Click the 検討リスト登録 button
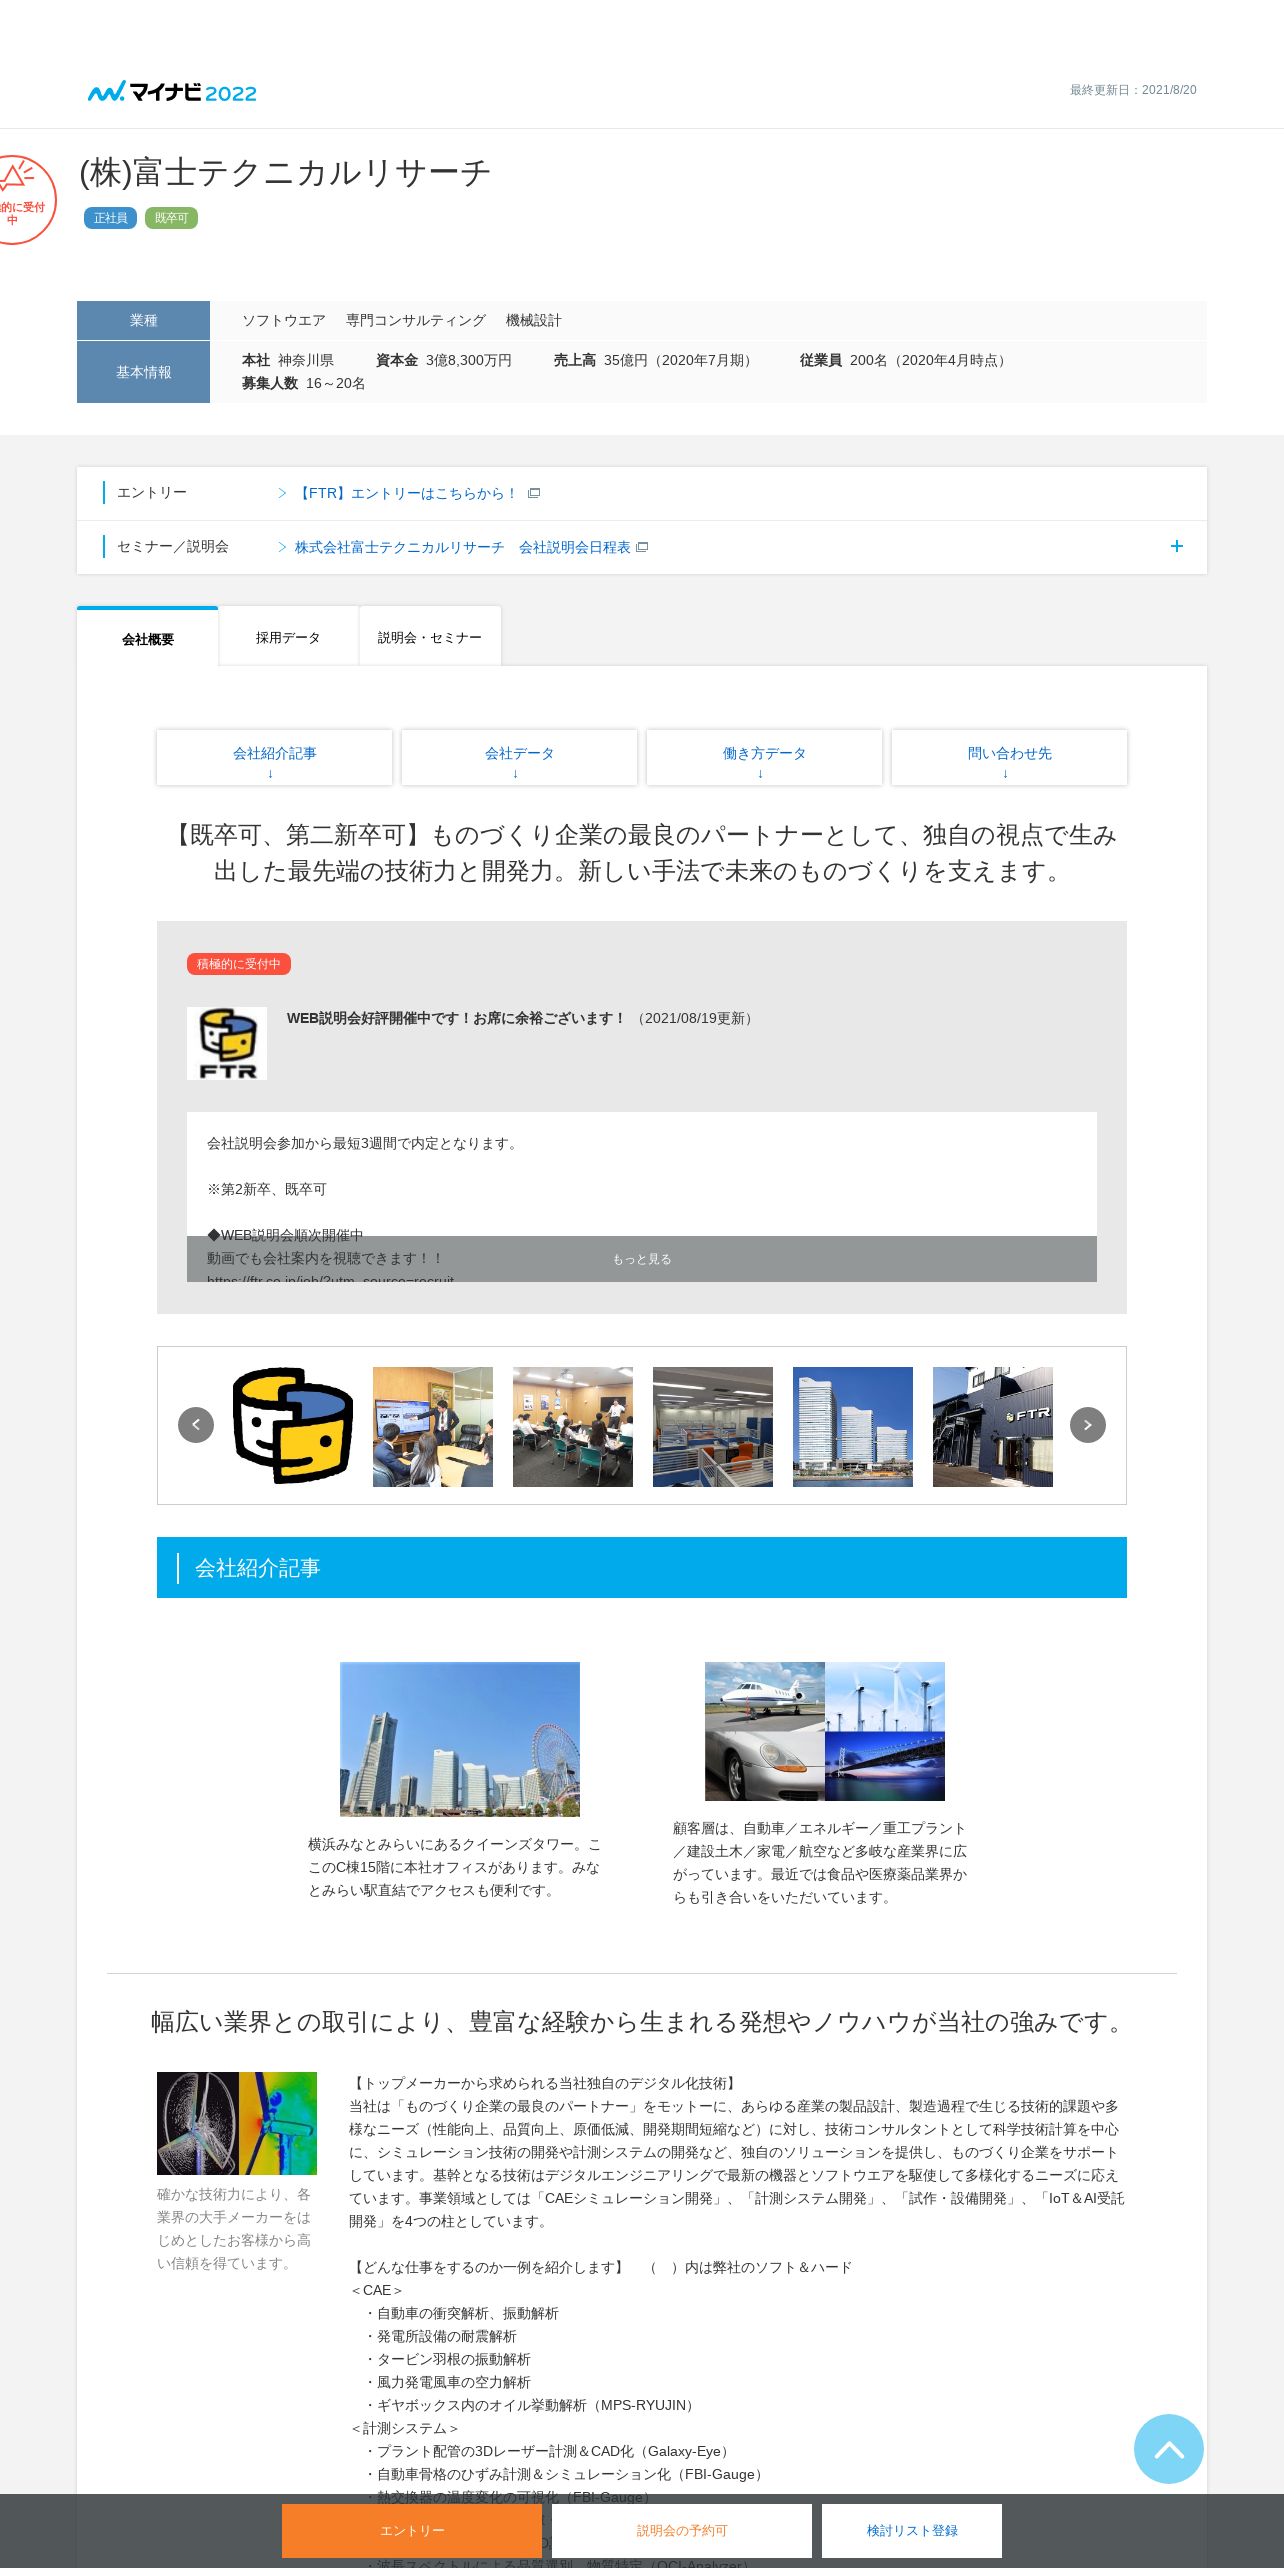The width and height of the screenshot is (1284, 2568). 912,2530
